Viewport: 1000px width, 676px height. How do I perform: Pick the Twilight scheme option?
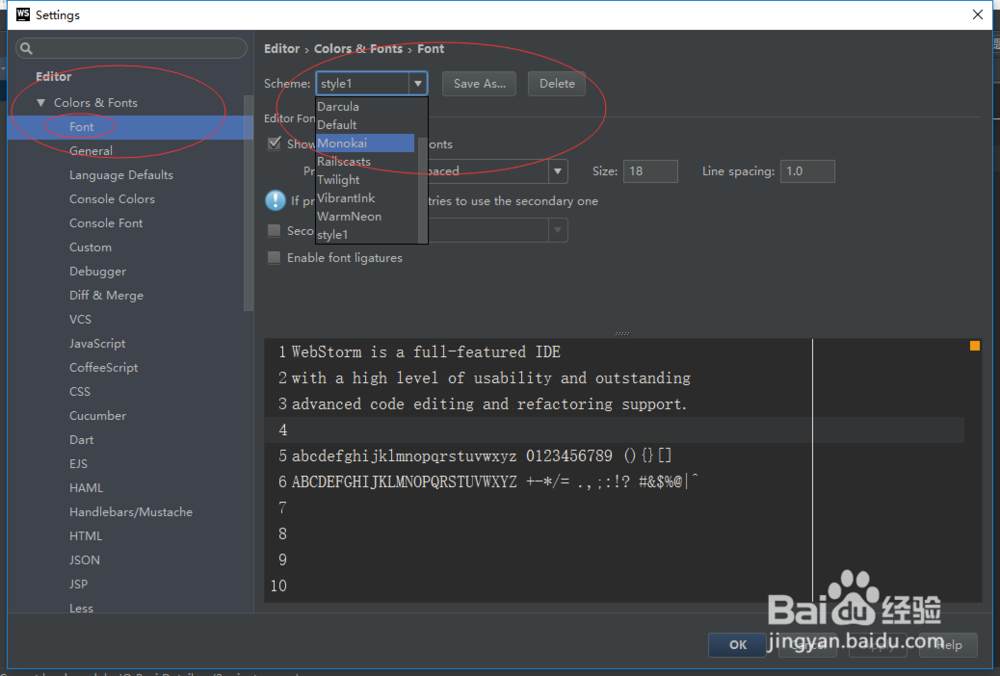point(366,180)
